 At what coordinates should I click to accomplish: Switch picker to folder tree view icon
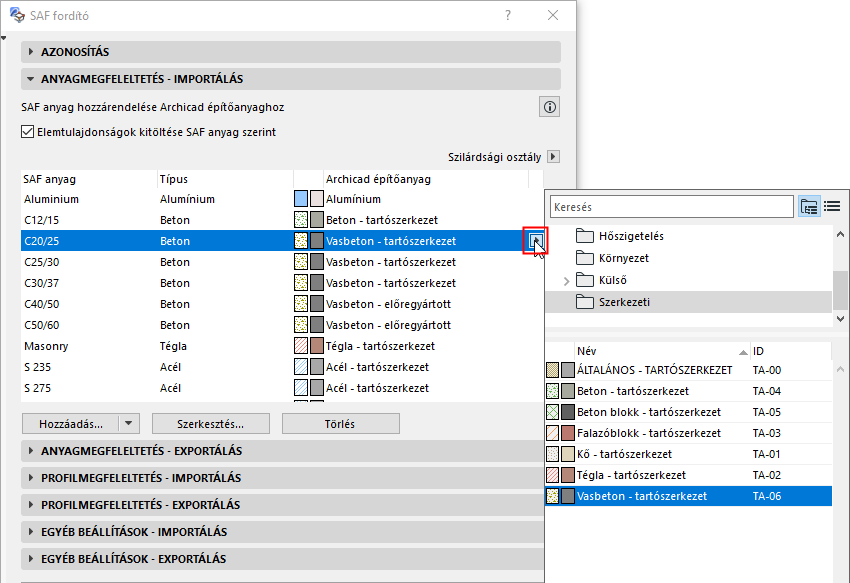[x=809, y=207]
